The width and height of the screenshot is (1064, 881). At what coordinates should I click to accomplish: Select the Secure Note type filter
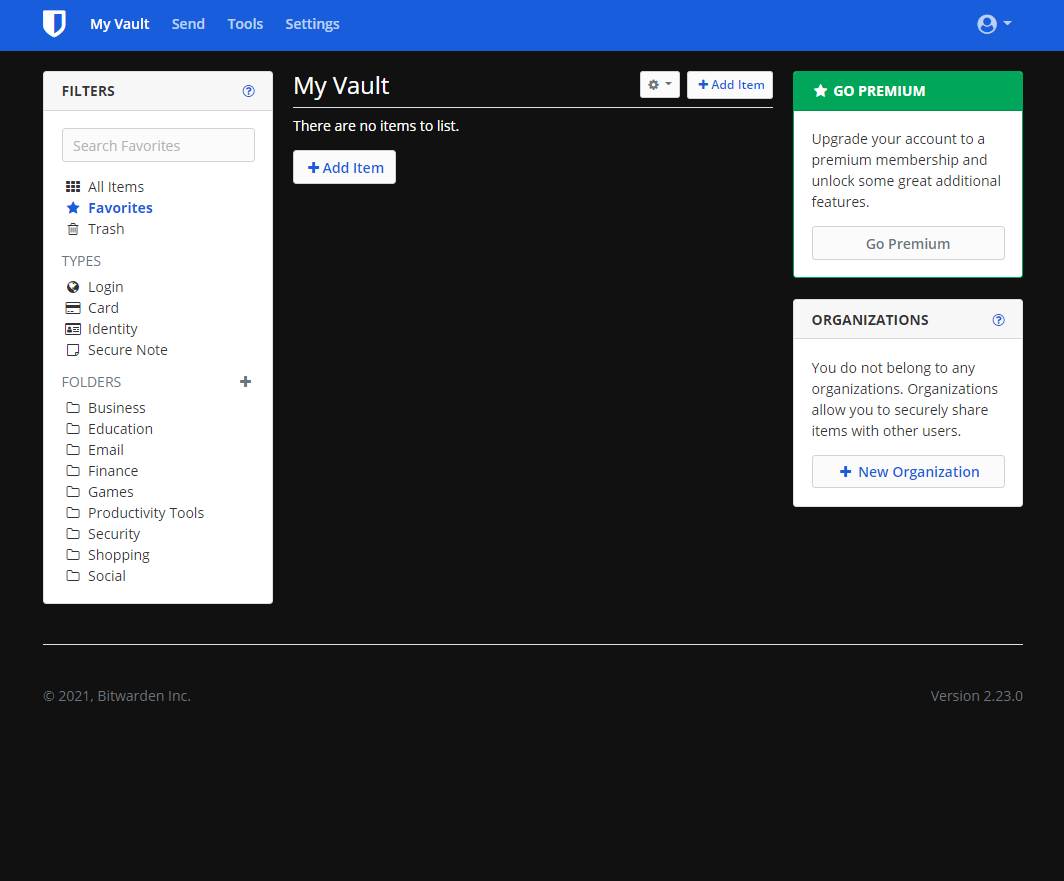(127, 349)
